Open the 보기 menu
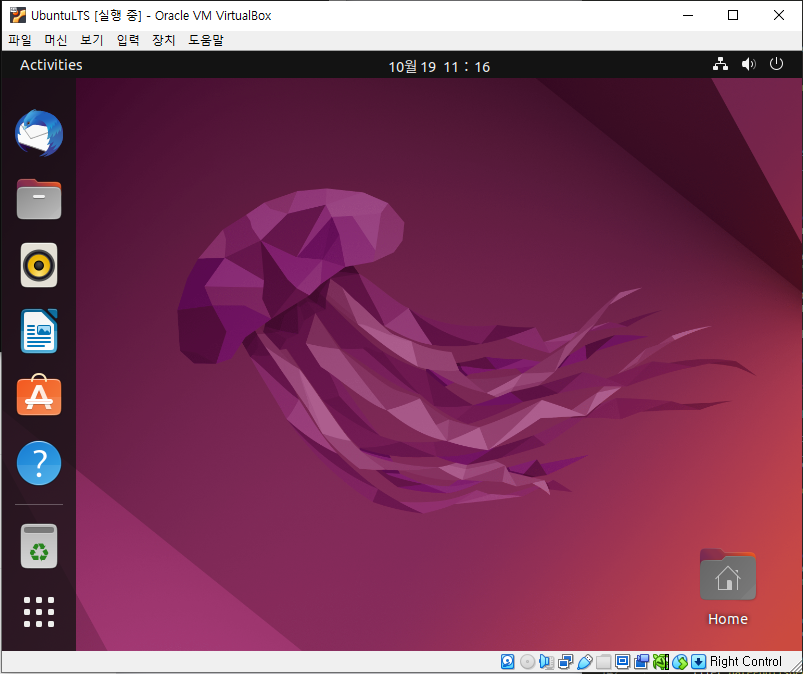803x674 pixels. click(92, 40)
